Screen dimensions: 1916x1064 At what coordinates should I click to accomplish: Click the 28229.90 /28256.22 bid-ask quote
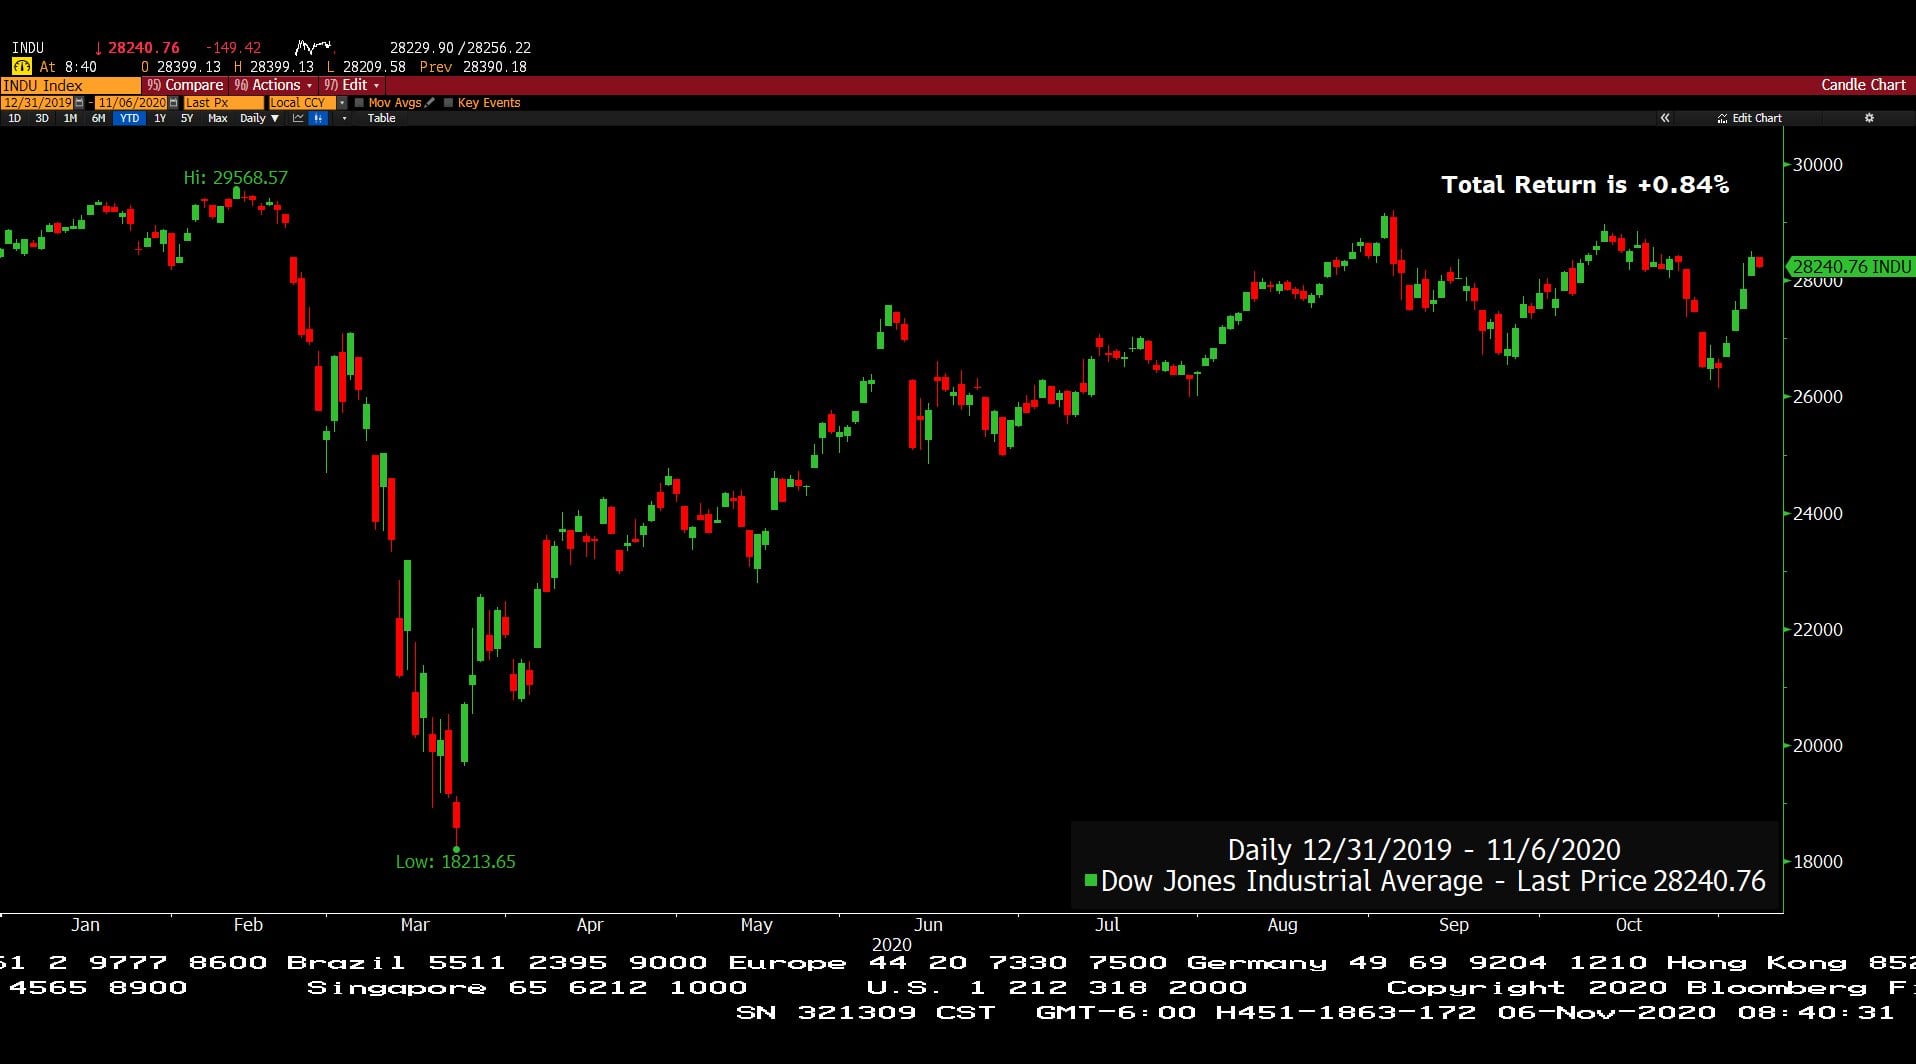pyautogui.click(x=460, y=48)
